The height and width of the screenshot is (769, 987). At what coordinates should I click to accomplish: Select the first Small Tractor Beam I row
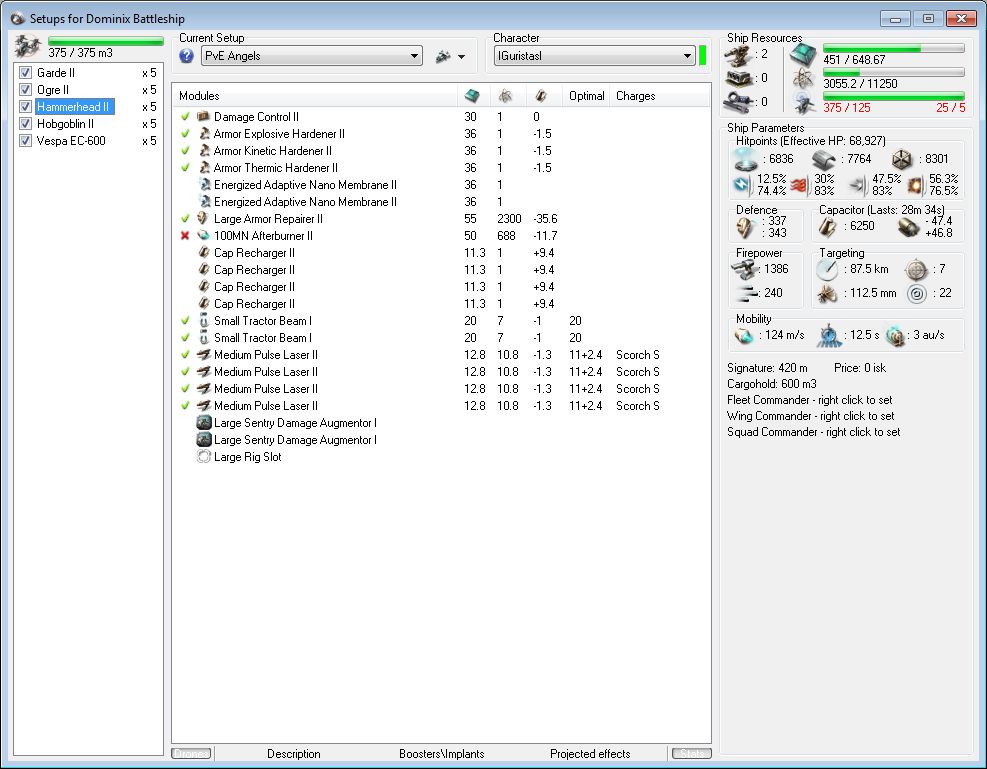click(x=441, y=320)
